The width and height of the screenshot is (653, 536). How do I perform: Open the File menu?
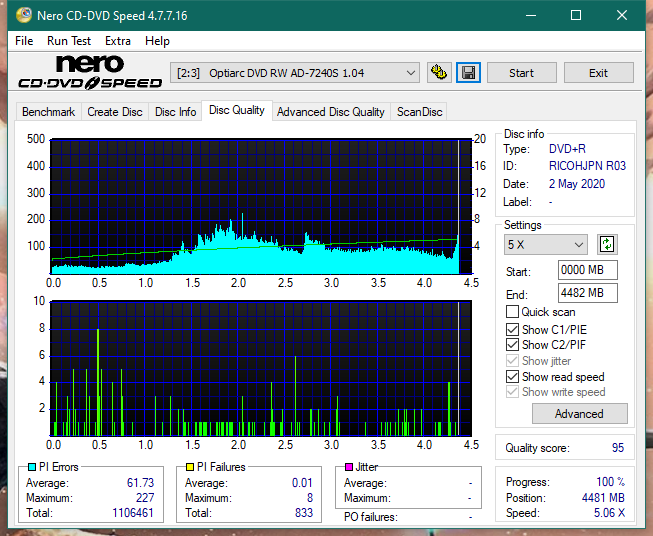24,41
